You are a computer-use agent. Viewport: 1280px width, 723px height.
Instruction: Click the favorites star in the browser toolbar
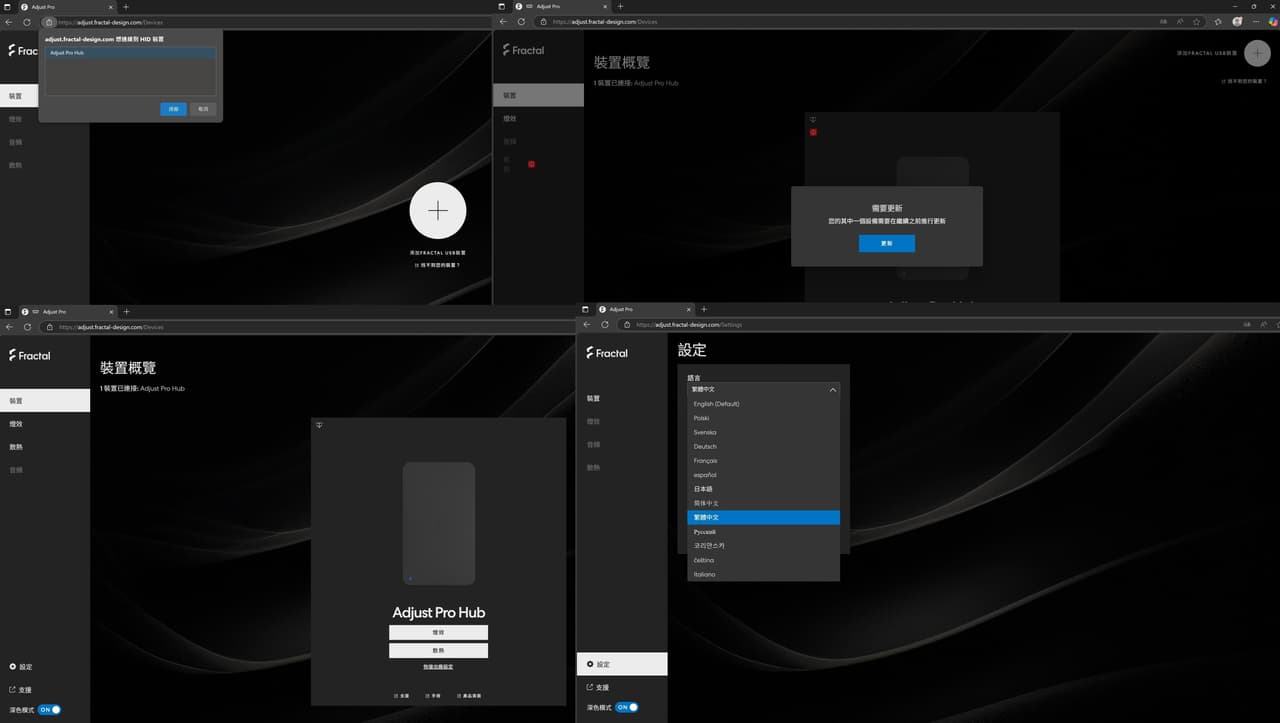(1196, 21)
